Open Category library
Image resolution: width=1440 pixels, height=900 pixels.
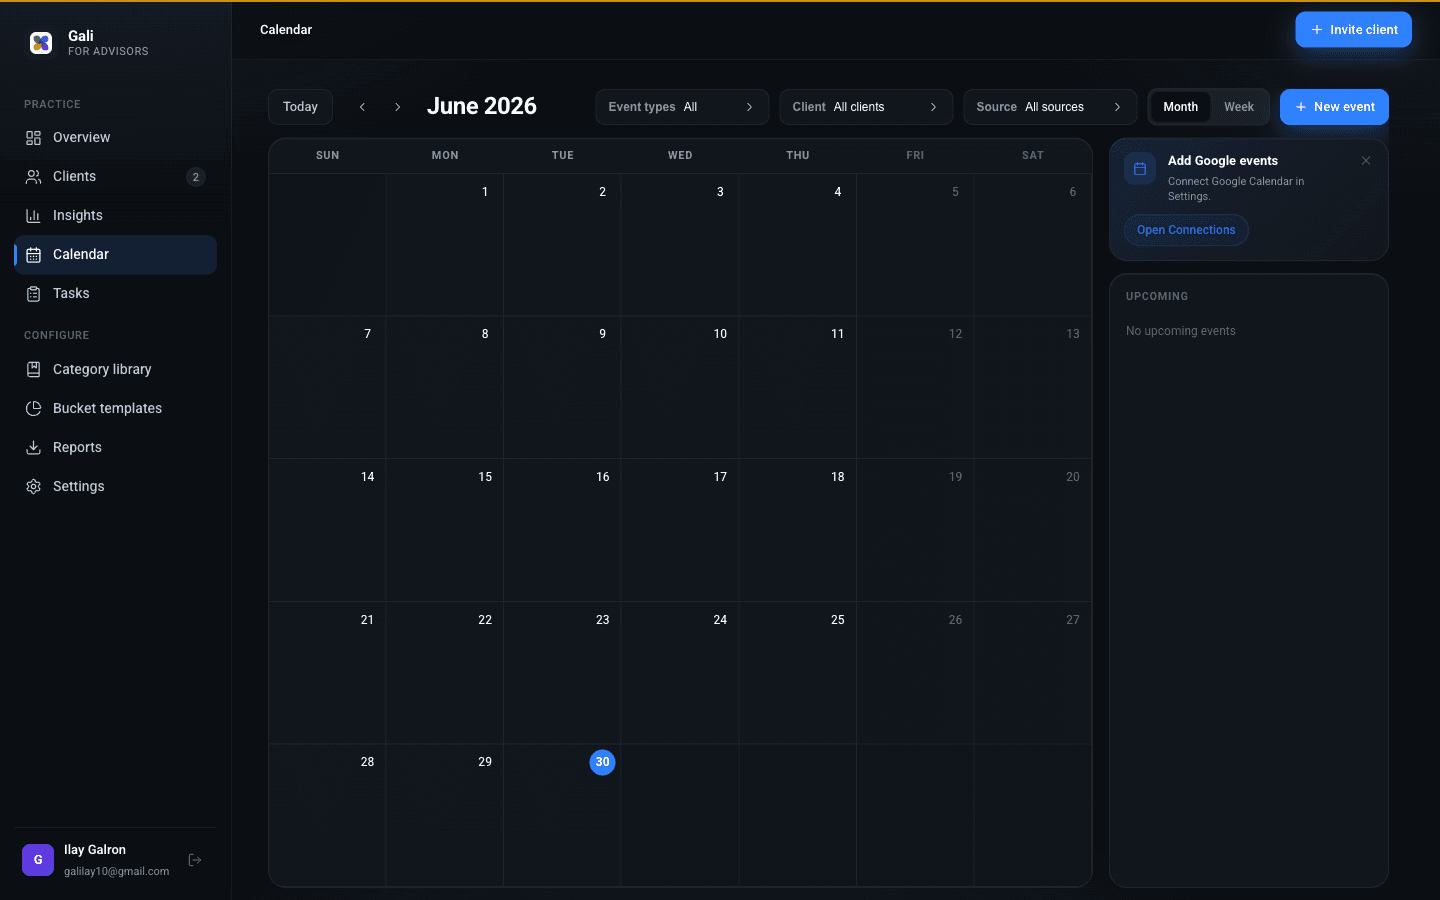[115, 369]
